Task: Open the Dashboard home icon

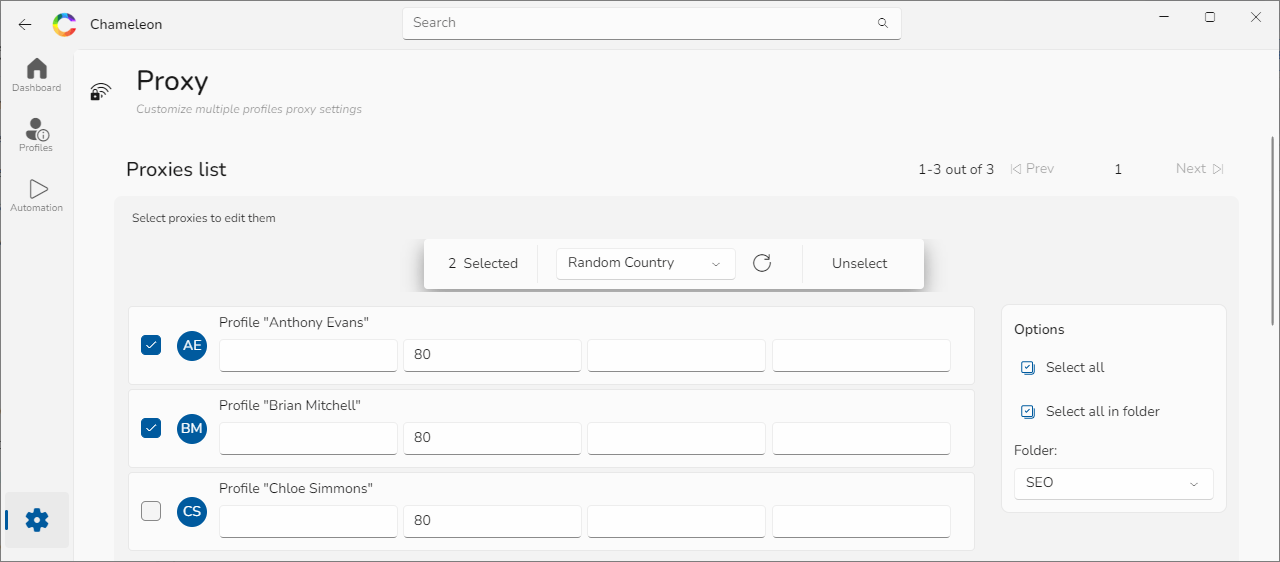Action: click(37, 69)
